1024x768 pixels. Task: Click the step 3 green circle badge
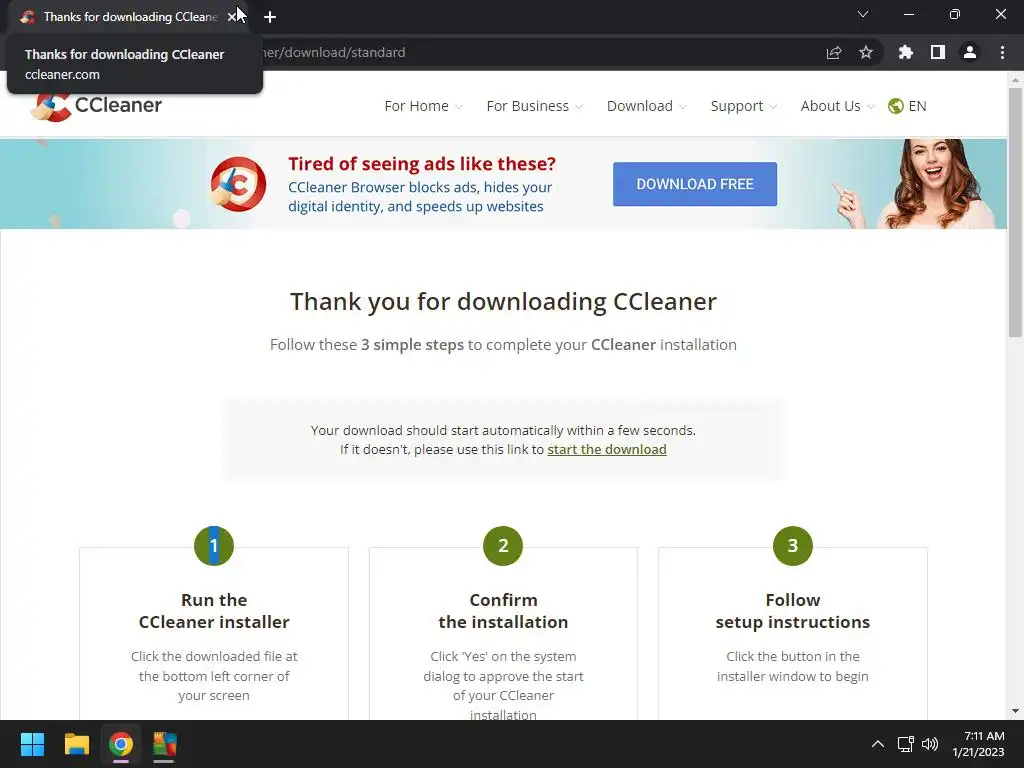point(793,545)
